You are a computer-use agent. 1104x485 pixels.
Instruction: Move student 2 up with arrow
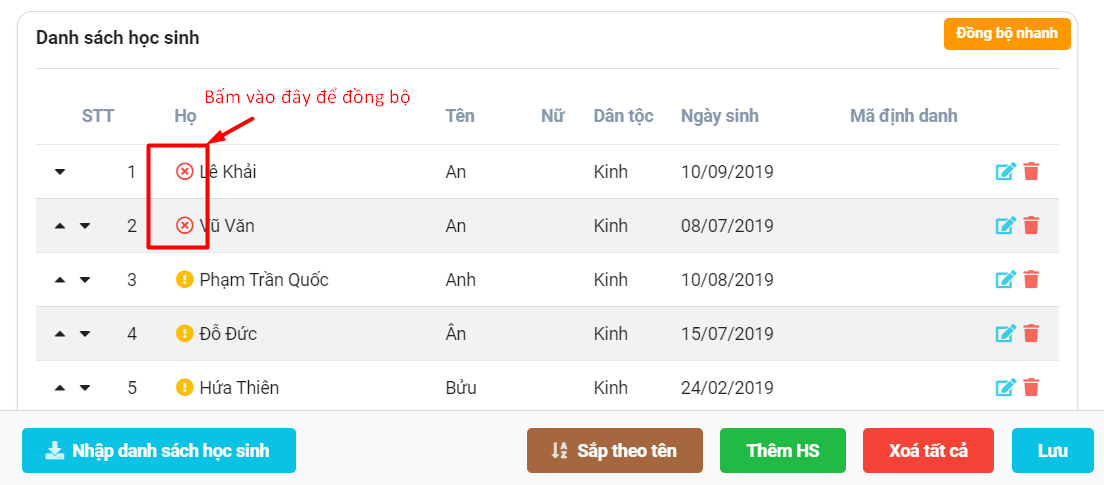(60, 226)
